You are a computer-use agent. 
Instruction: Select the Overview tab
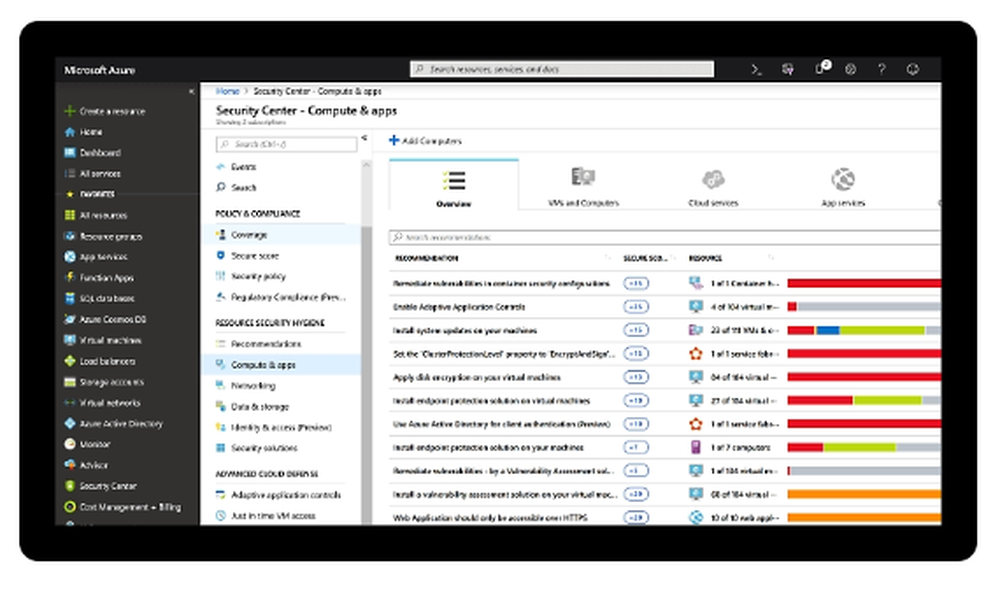point(453,185)
